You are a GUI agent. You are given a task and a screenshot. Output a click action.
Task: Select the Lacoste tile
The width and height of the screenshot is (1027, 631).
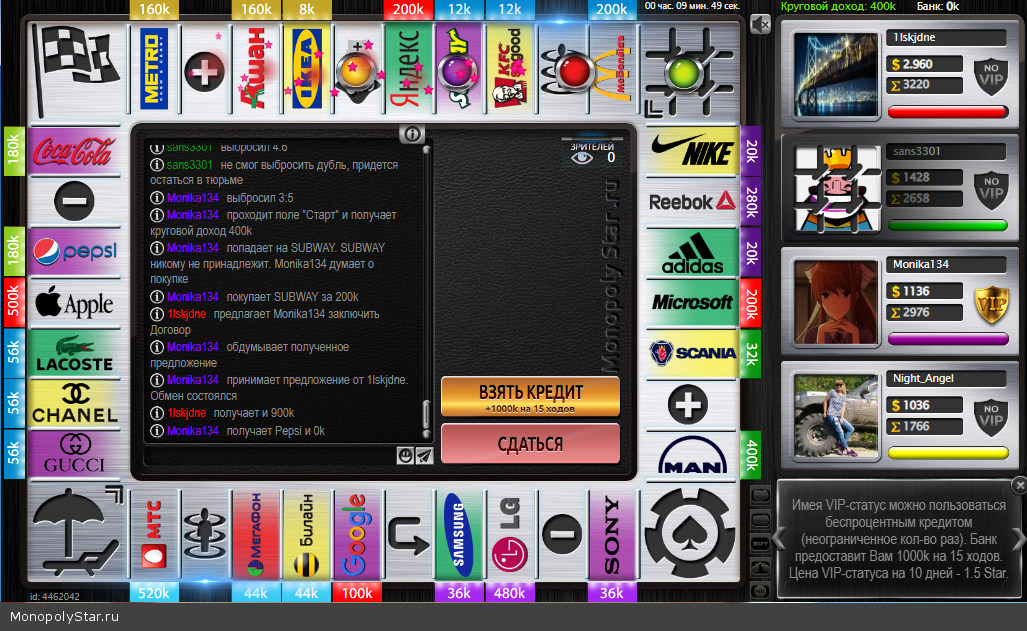74,353
